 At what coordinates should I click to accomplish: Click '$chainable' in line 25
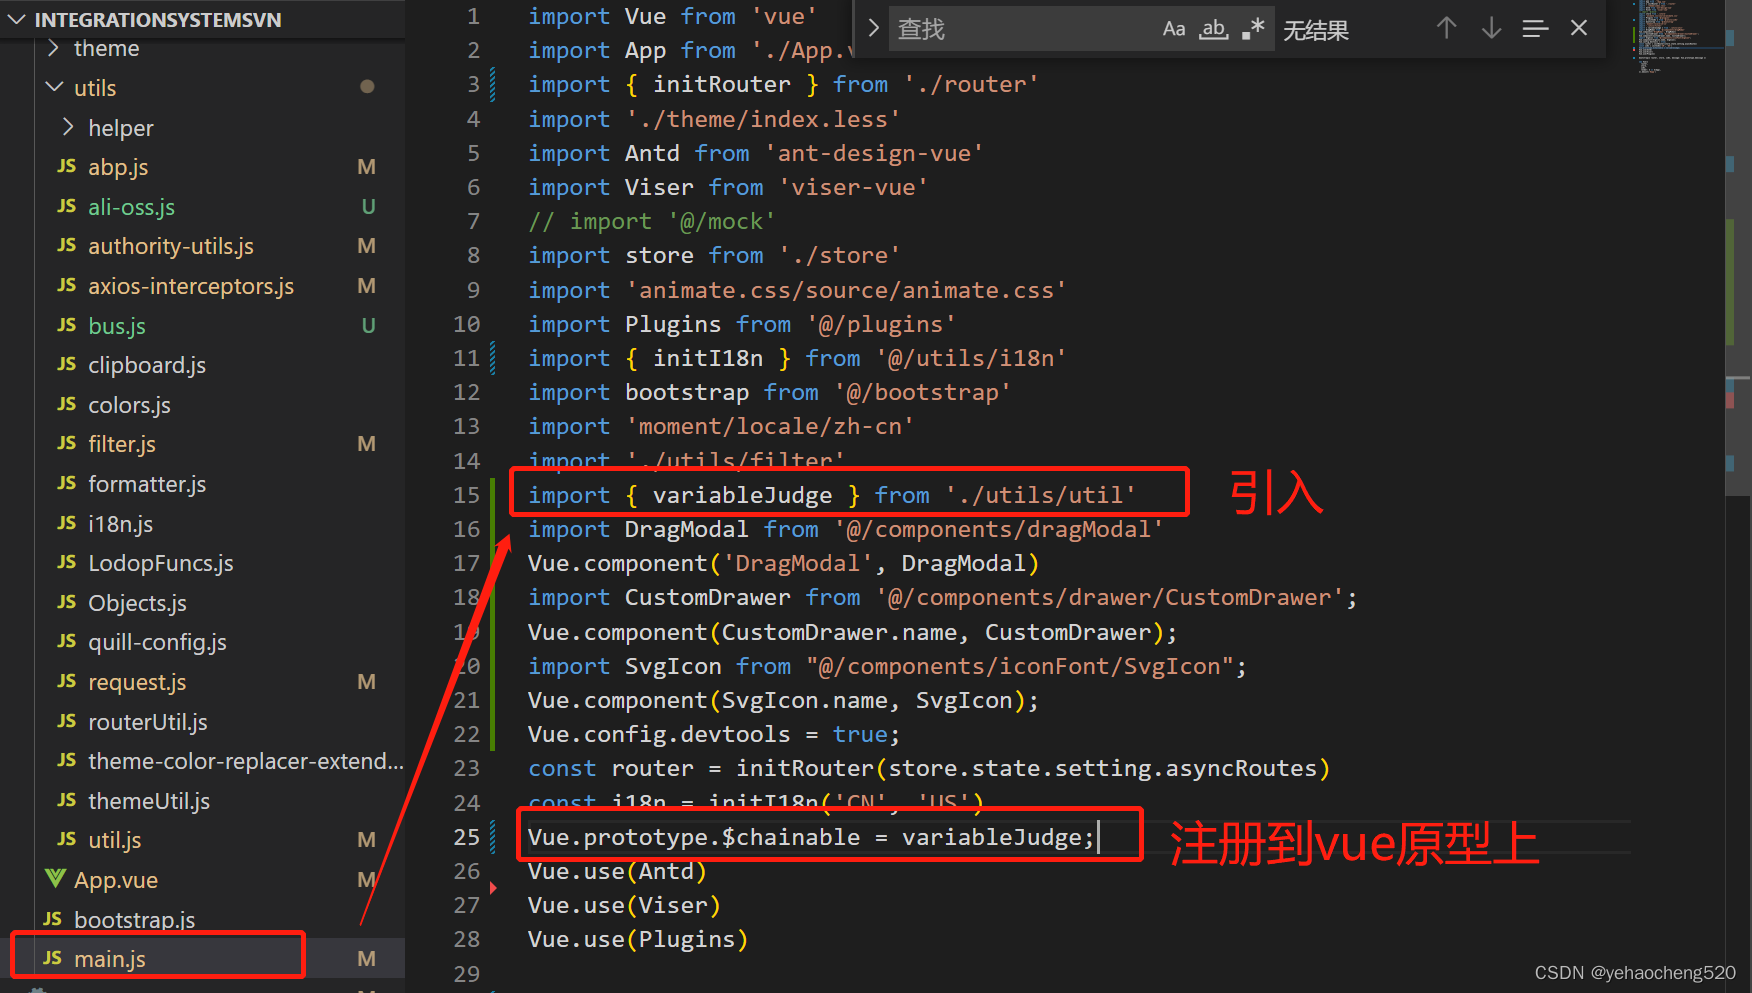[x=791, y=837]
